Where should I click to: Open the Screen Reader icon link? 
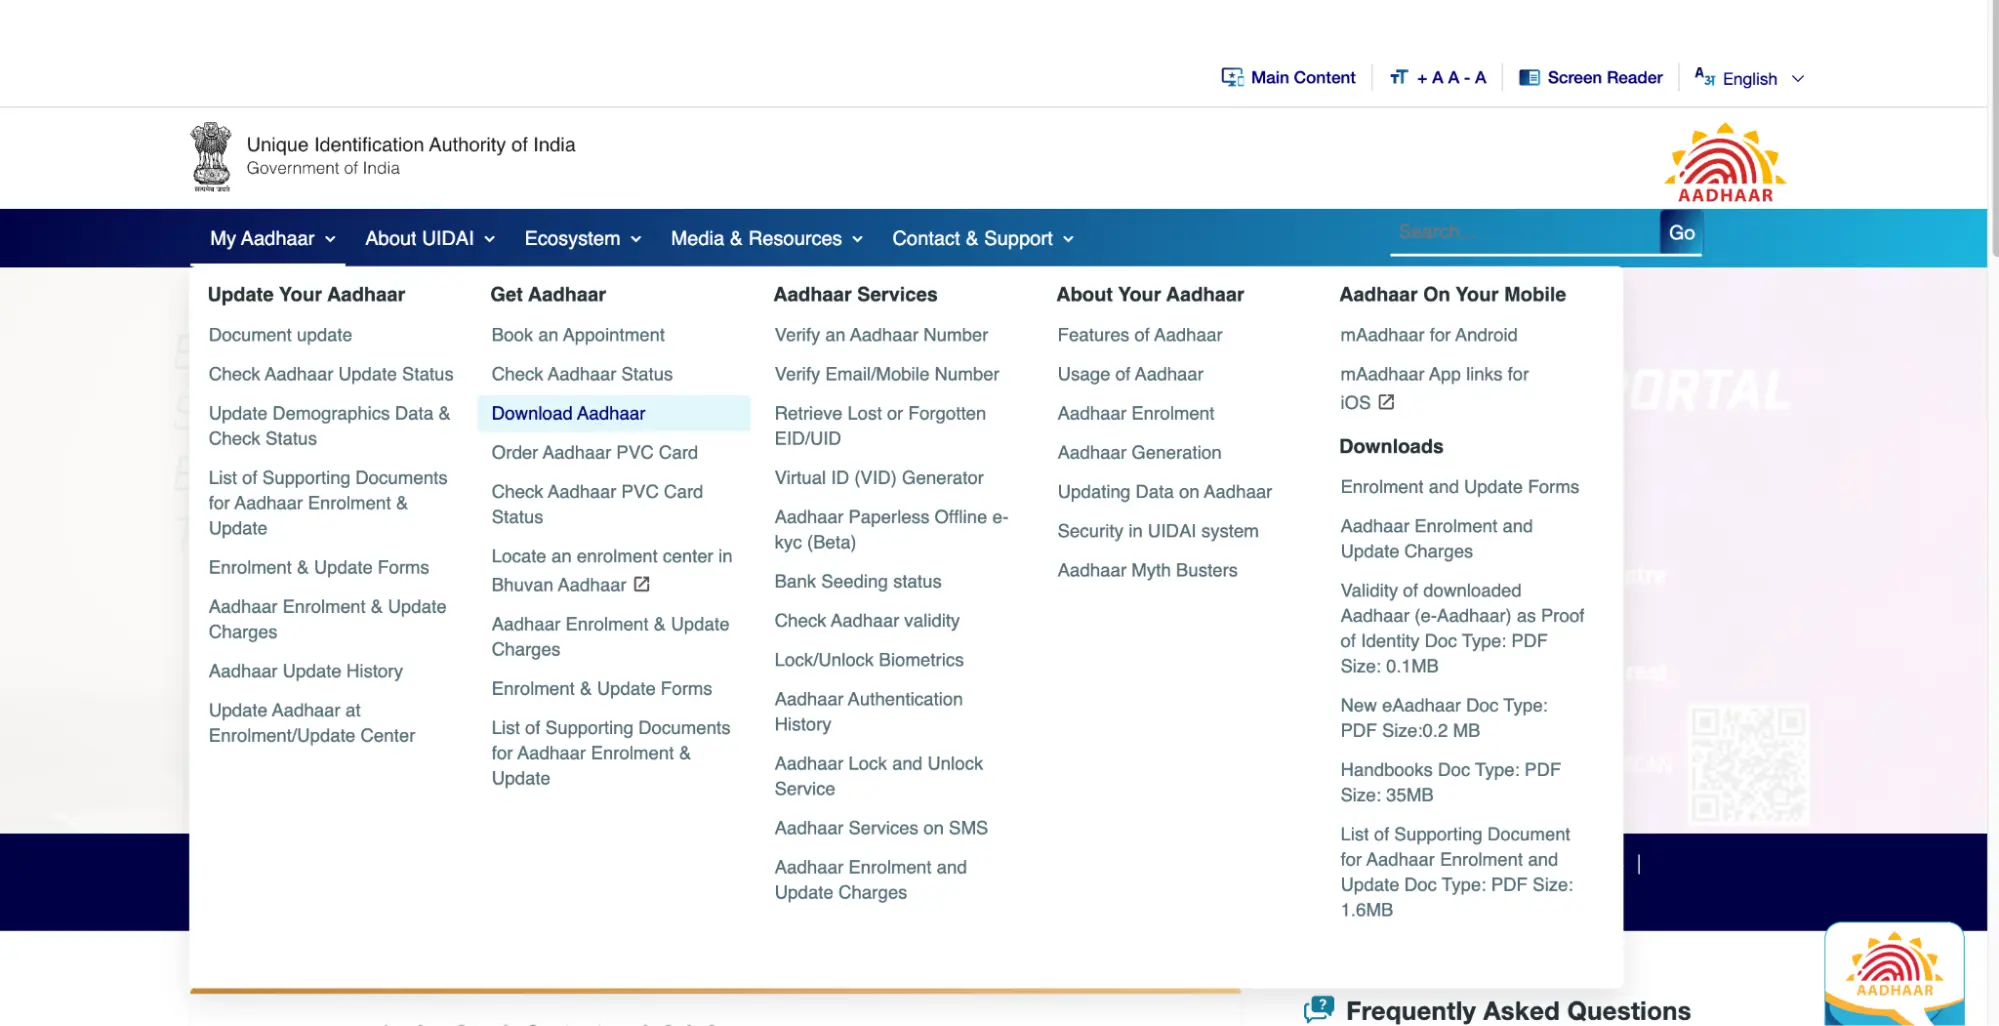click(x=1529, y=77)
